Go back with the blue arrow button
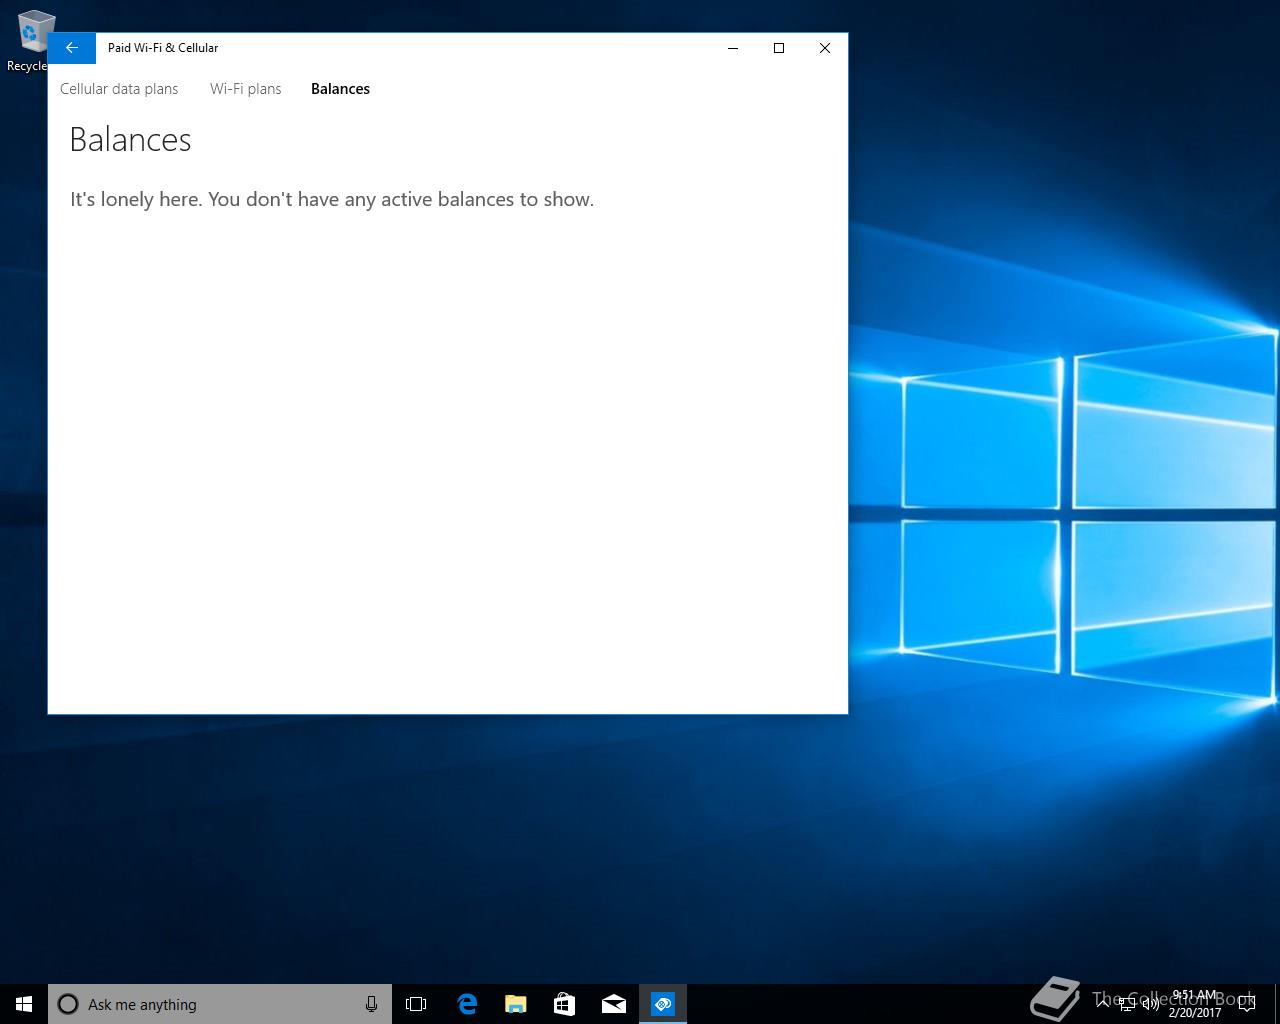Screen dimensions: 1280x1024 click(72, 48)
